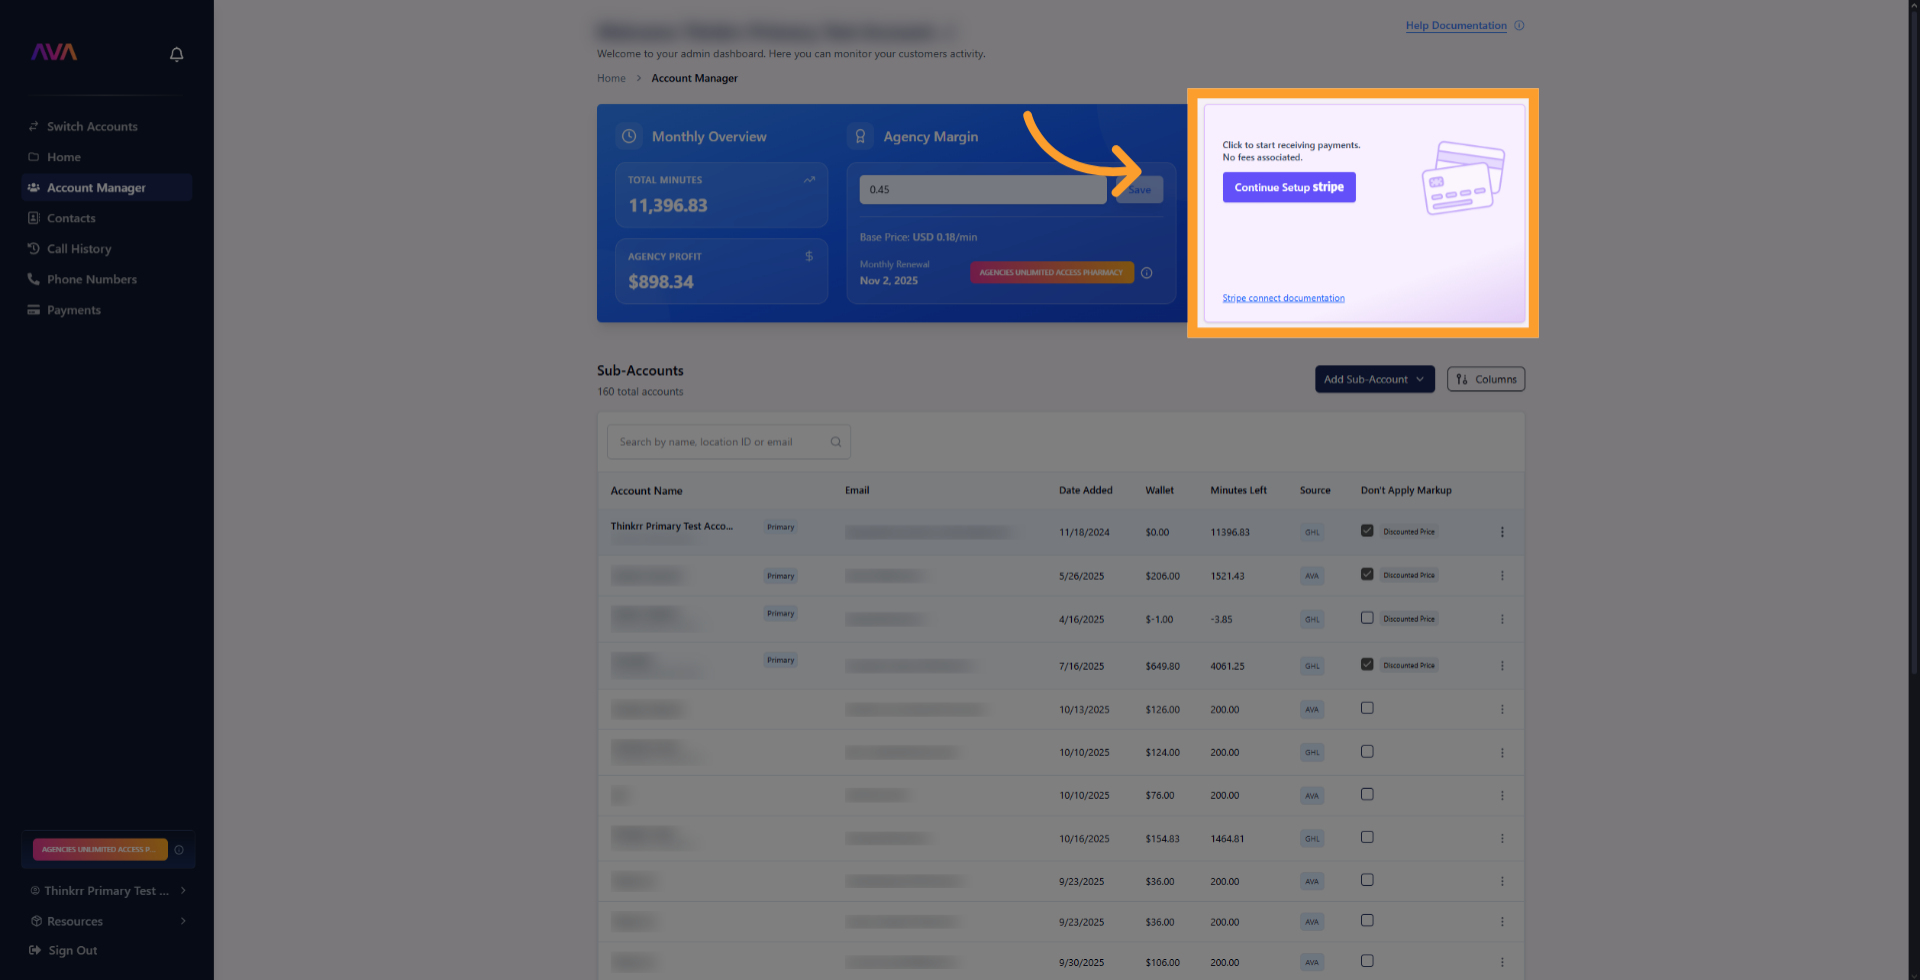Open the Columns selector
1920x980 pixels.
point(1486,380)
